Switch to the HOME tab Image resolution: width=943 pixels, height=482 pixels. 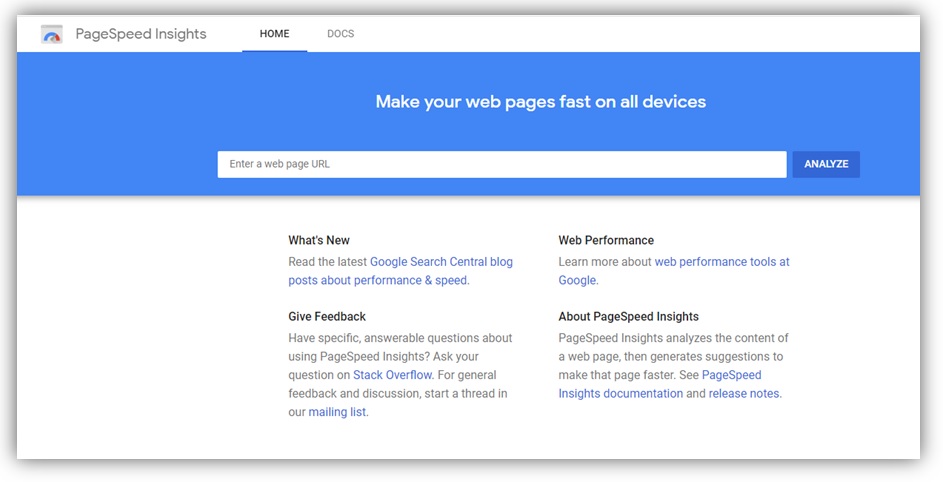pos(274,34)
